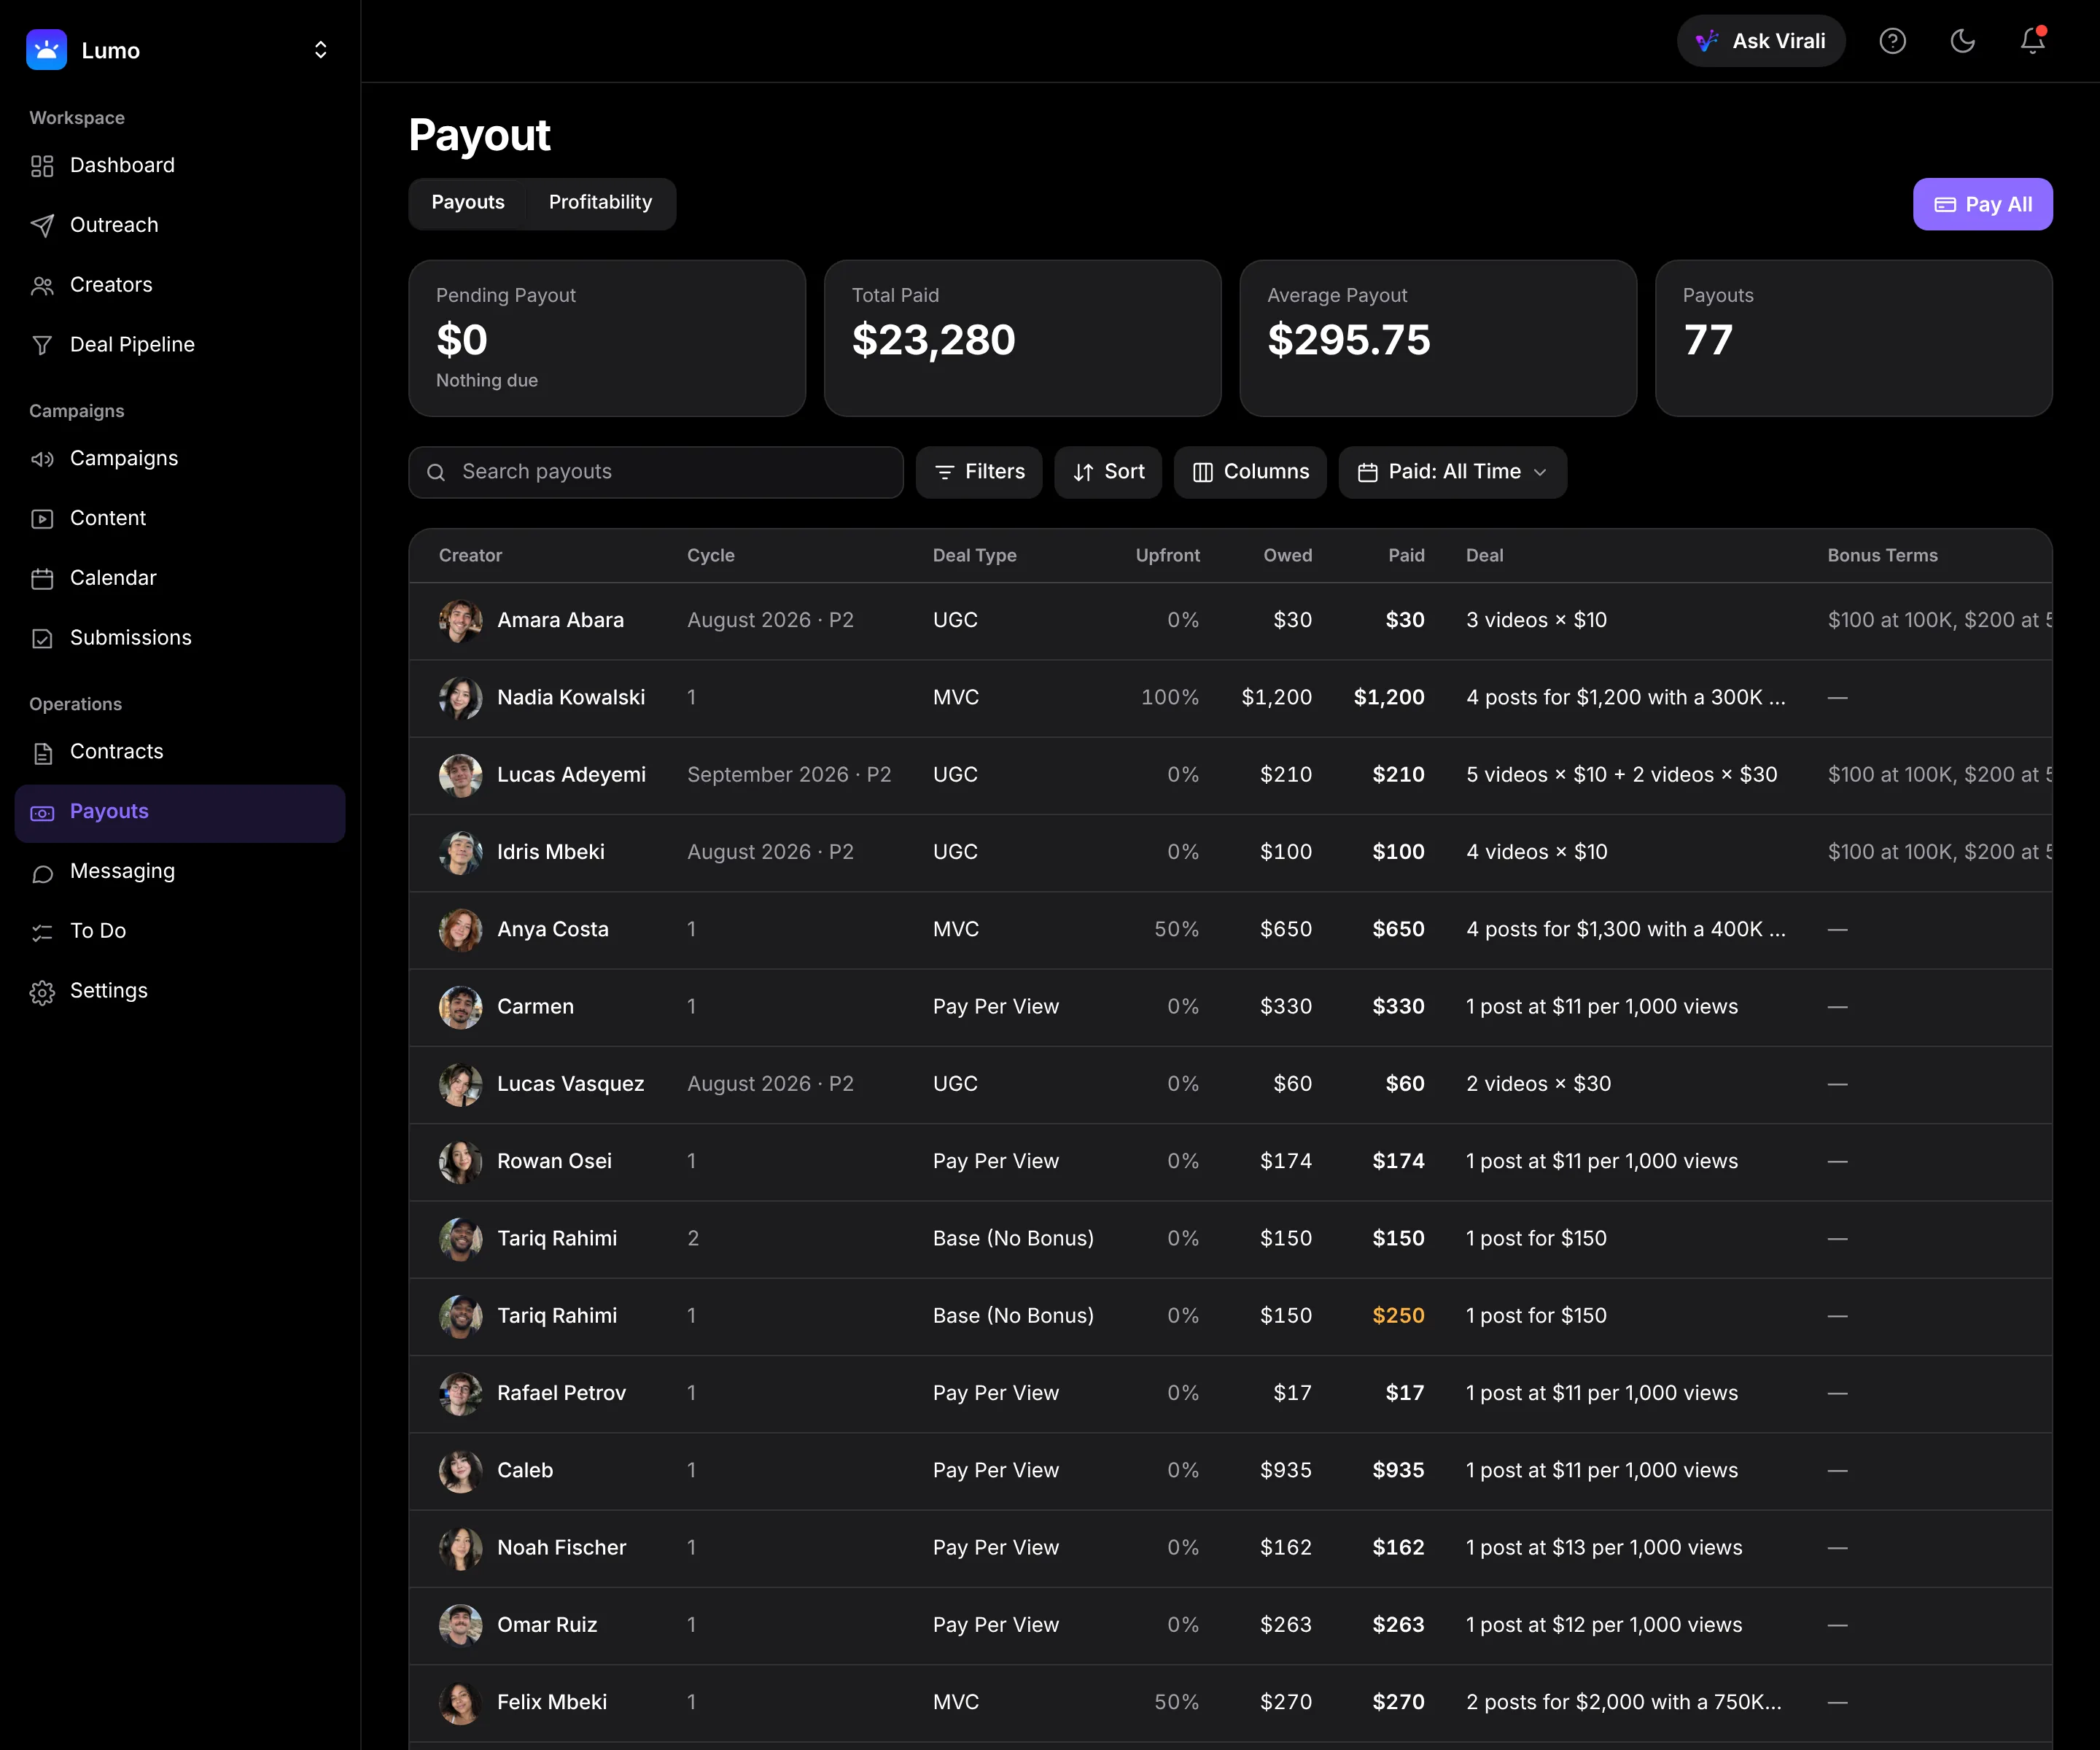Click the Deal Type column header
The height and width of the screenshot is (1750, 2100).
[974, 556]
